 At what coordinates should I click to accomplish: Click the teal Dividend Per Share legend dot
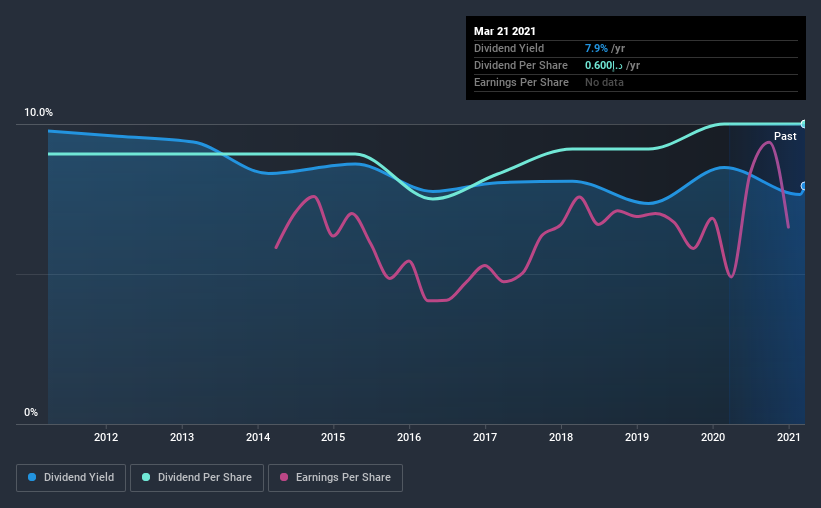tap(146, 477)
